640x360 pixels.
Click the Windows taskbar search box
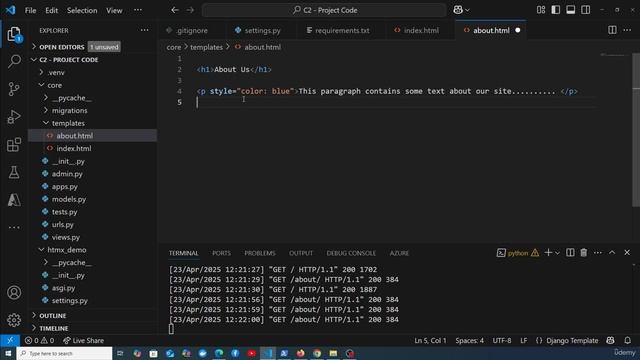click(x=64, y=353)
